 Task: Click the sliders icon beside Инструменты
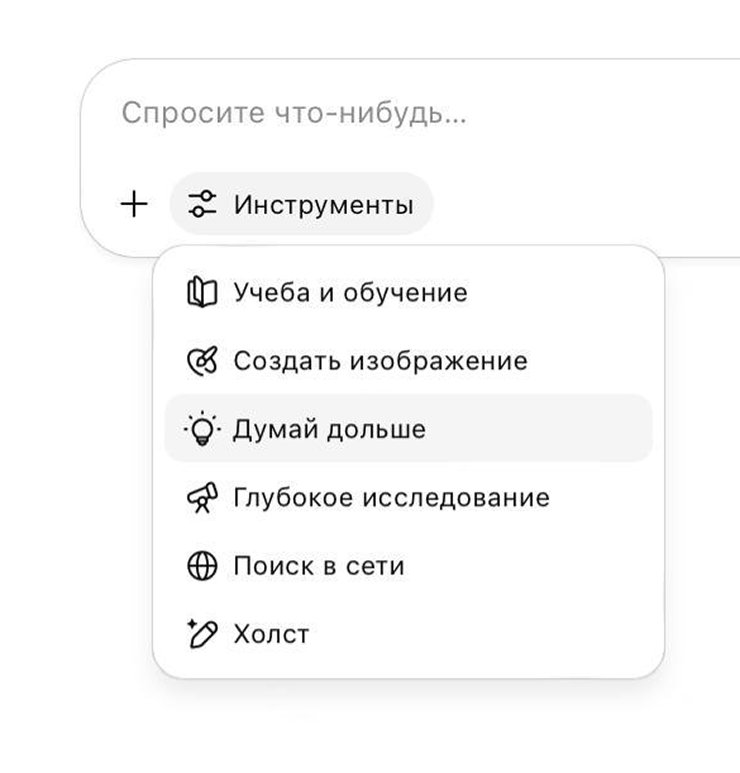coord(202,204)
